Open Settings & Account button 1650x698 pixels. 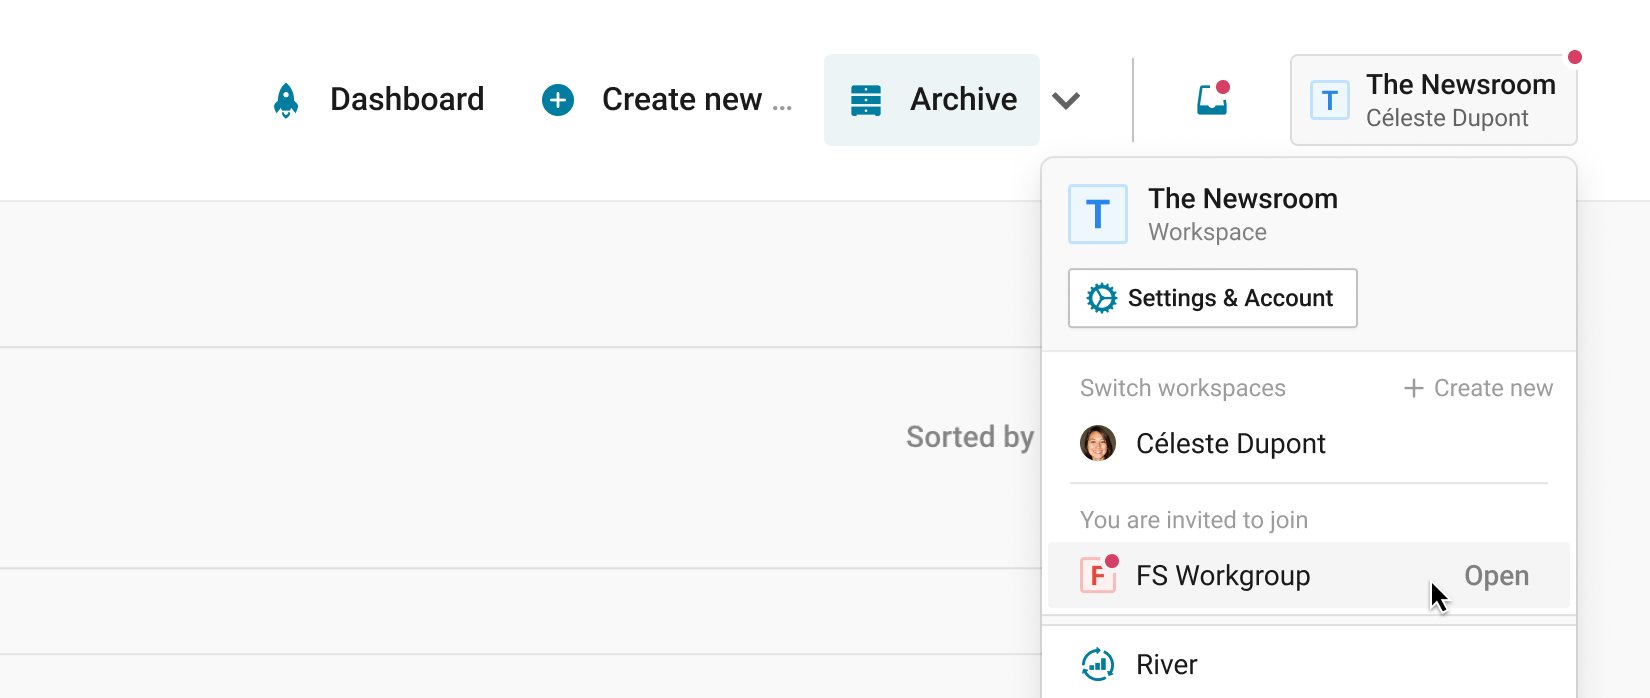click(x=1212, y=298)
